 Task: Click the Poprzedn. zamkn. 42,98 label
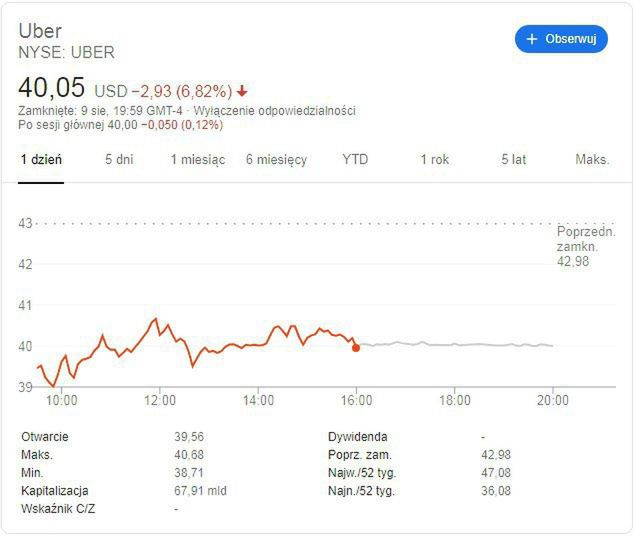pyautogui.click(x=585, y=246)
